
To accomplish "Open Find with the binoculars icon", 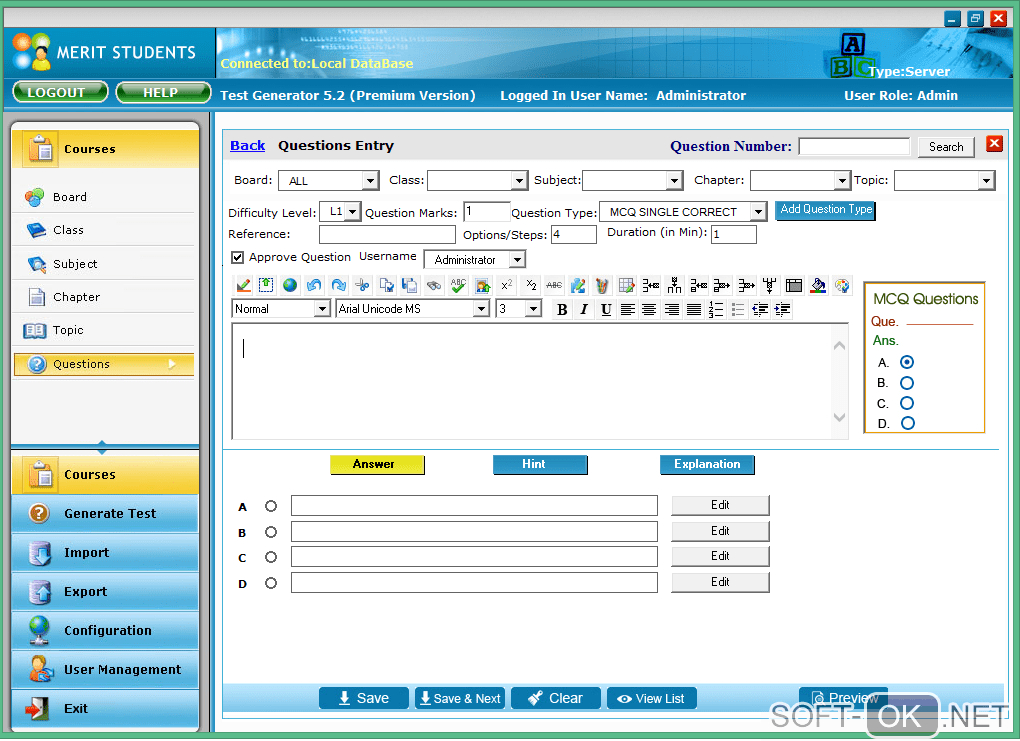I will click(434, 286).
